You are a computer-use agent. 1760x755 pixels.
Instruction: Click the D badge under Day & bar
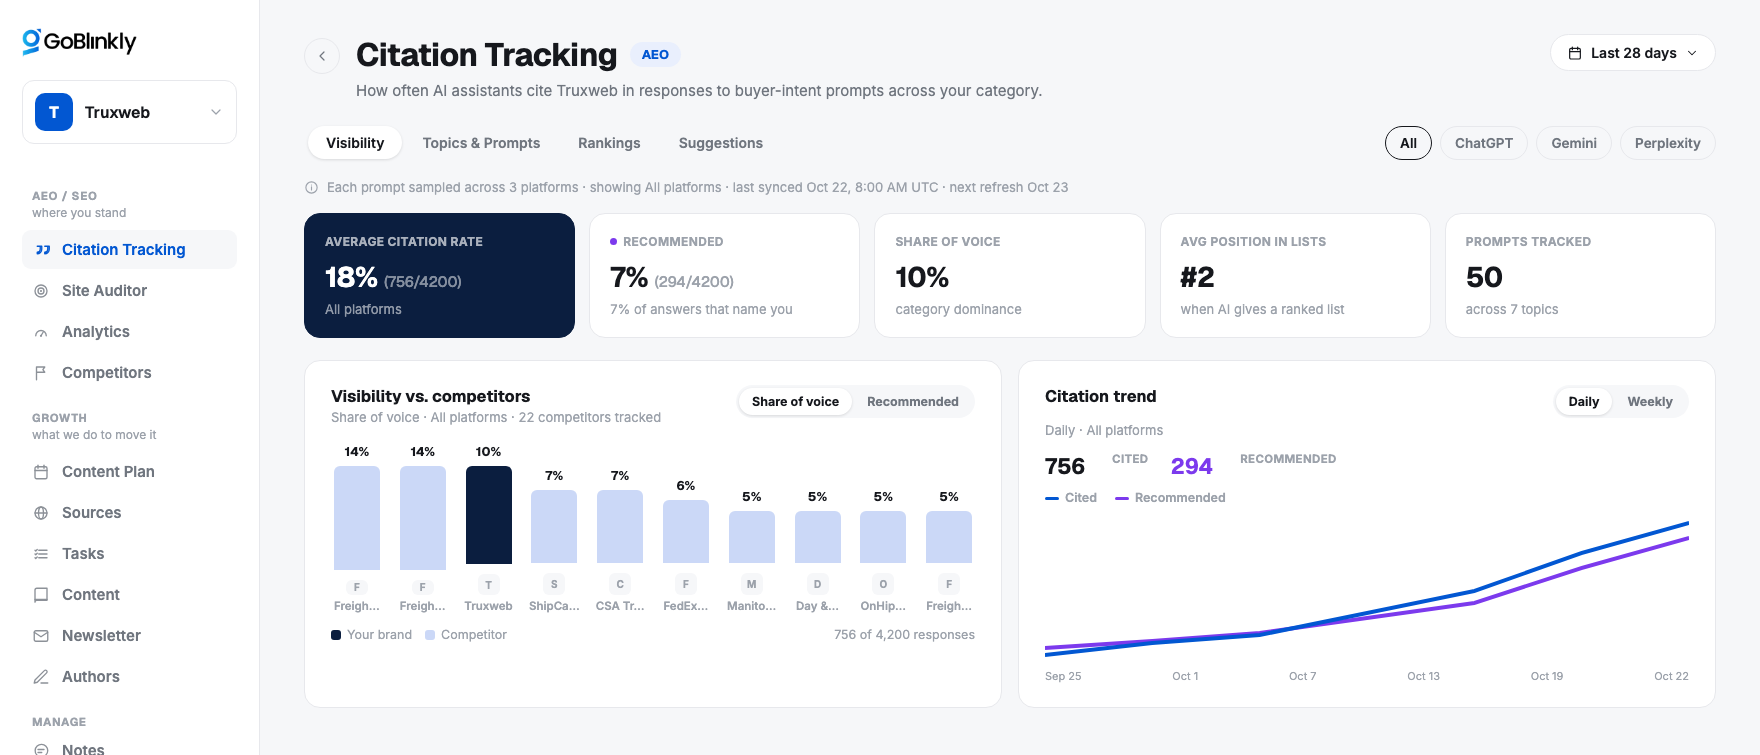coord(817,584)
